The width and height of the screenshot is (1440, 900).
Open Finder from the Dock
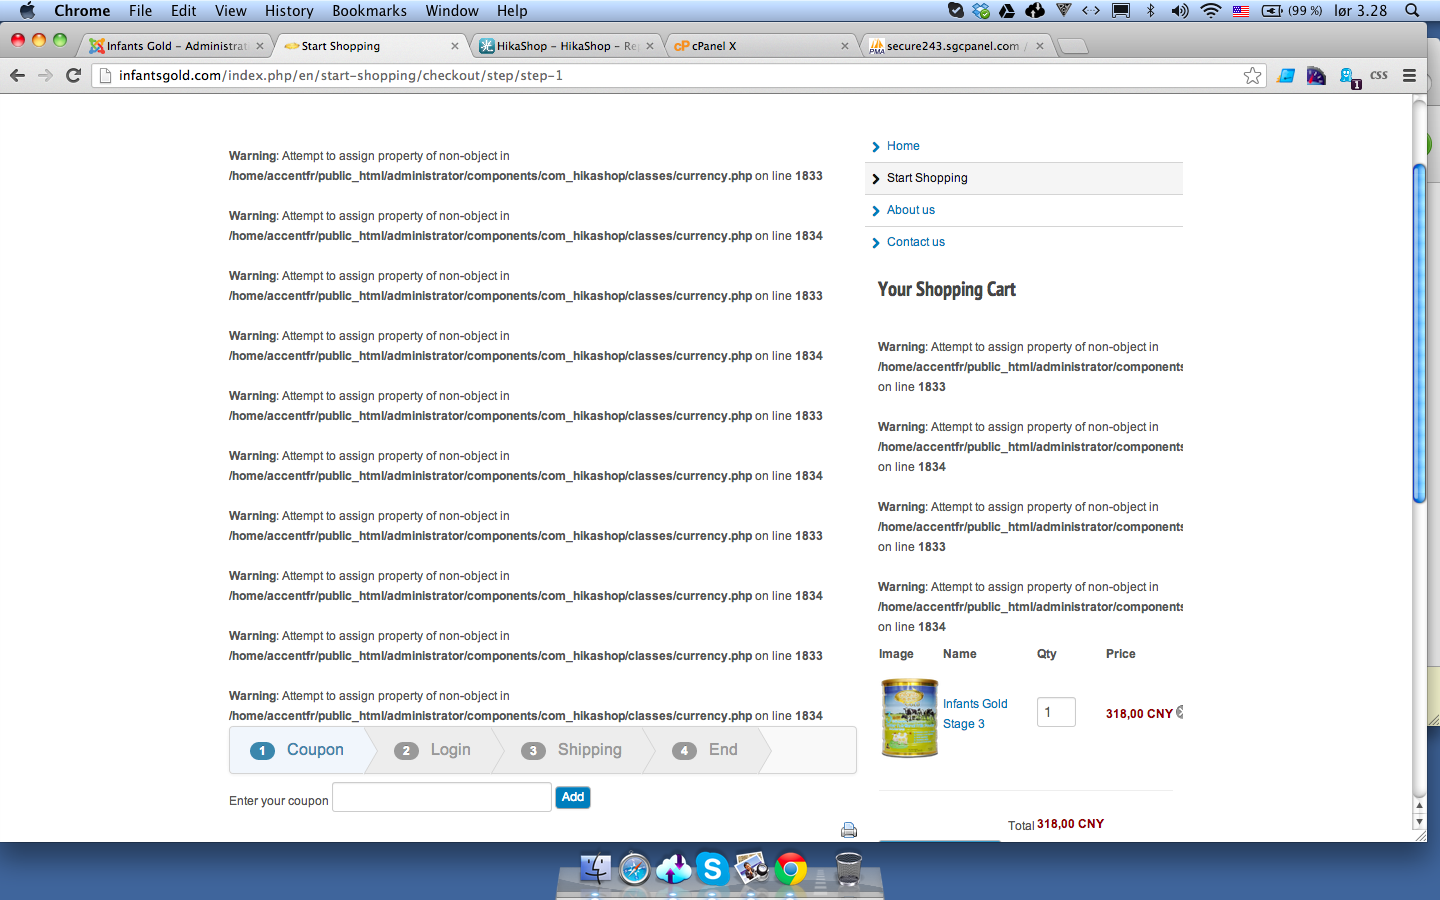[x=596, y=868]
